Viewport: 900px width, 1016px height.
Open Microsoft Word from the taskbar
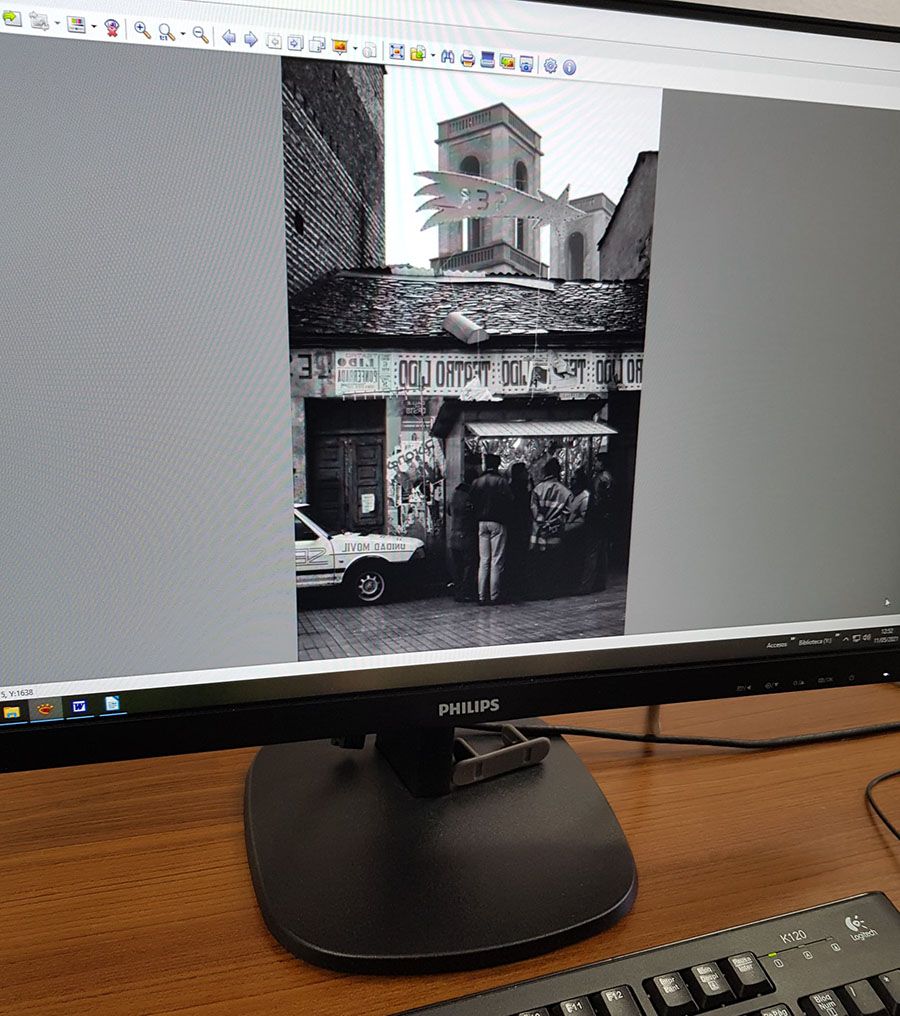[78, 707]
